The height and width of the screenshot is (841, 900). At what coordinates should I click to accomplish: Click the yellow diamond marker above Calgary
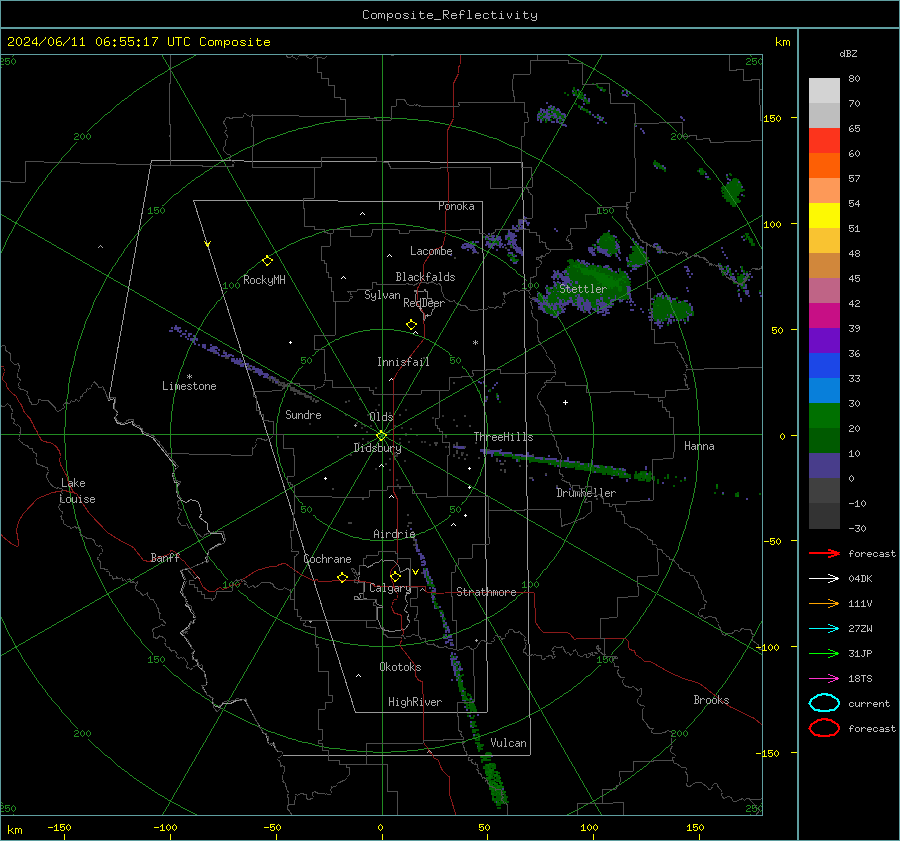(x=395, y=576)
